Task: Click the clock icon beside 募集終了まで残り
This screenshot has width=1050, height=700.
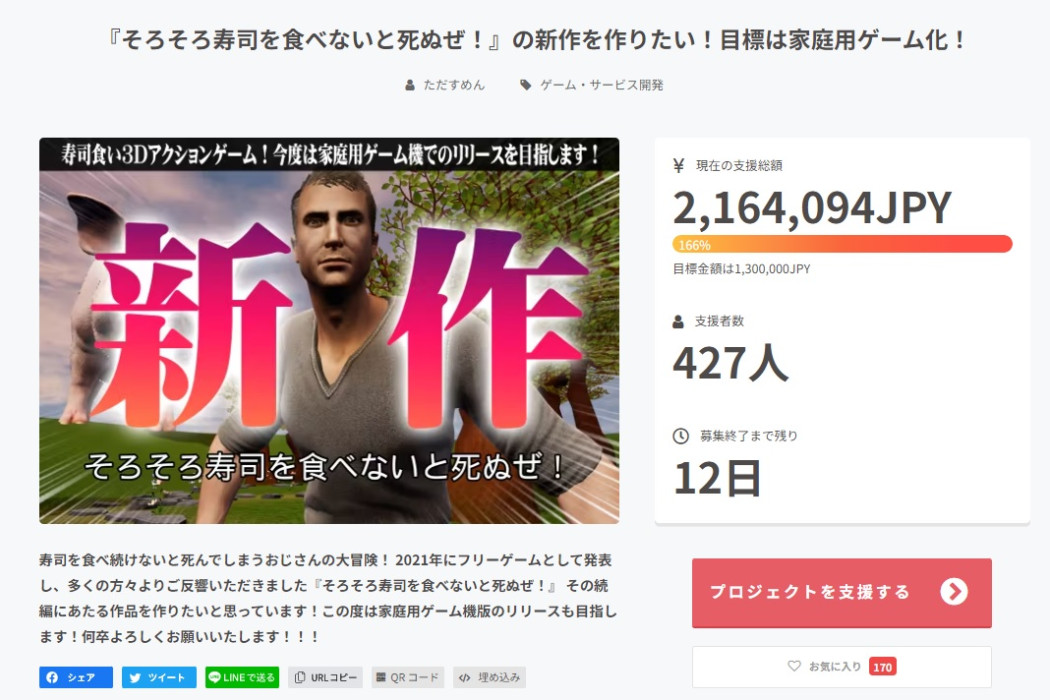Action: click(680, 436)
